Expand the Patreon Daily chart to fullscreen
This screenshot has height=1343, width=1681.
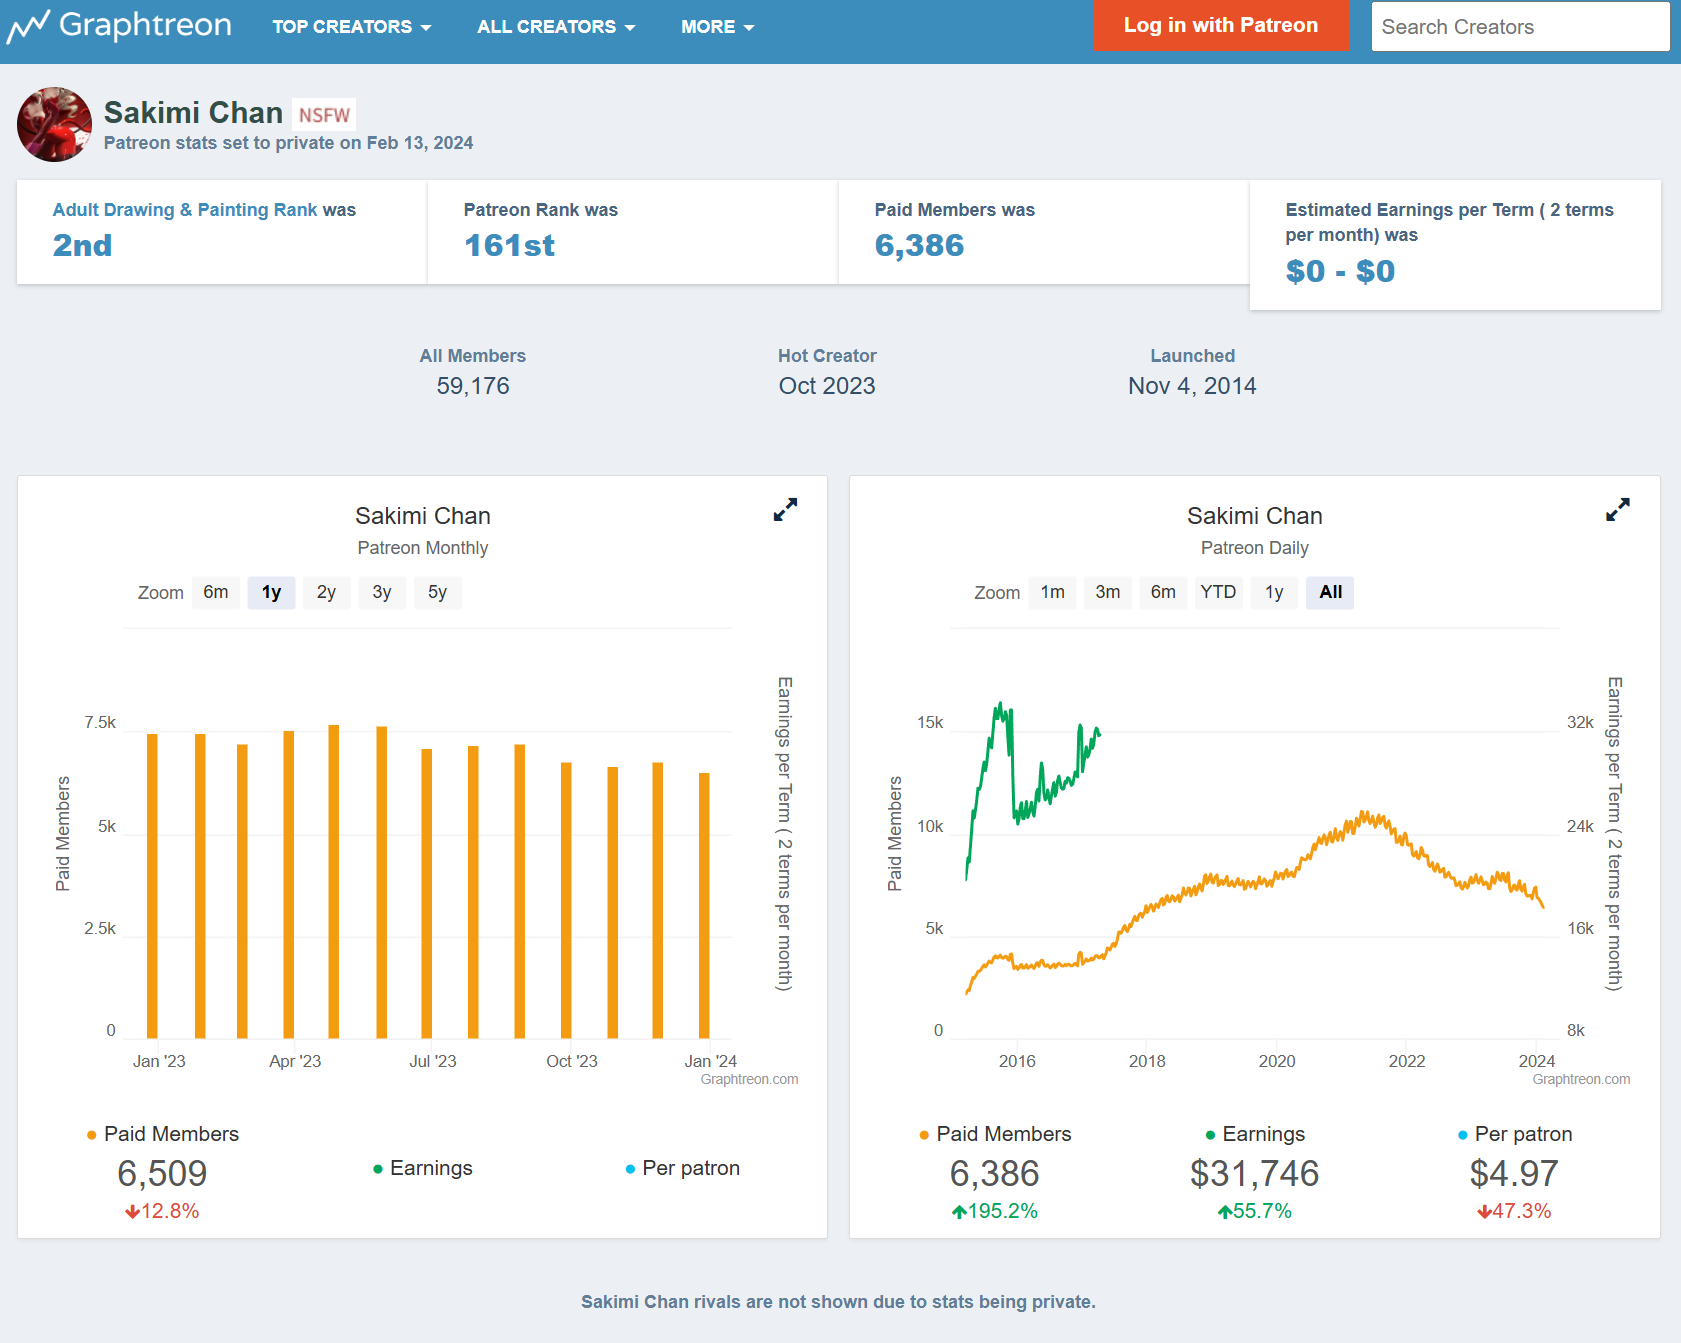(1617, 510)
